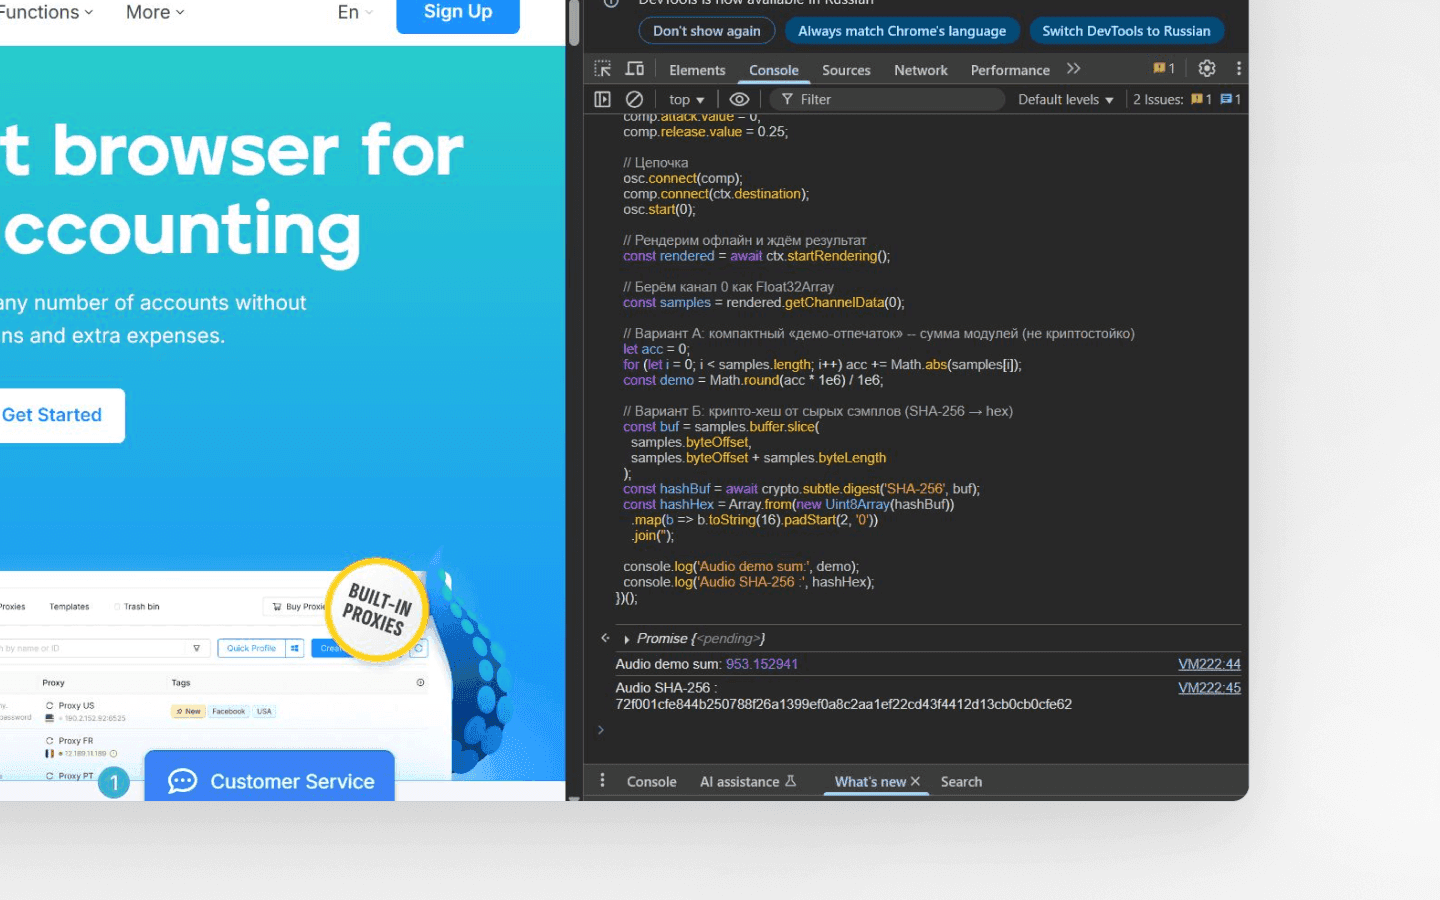Screen dimensions: 1440x900
Task: Open DevTools settings gear
Action: tap(1207, 69)
